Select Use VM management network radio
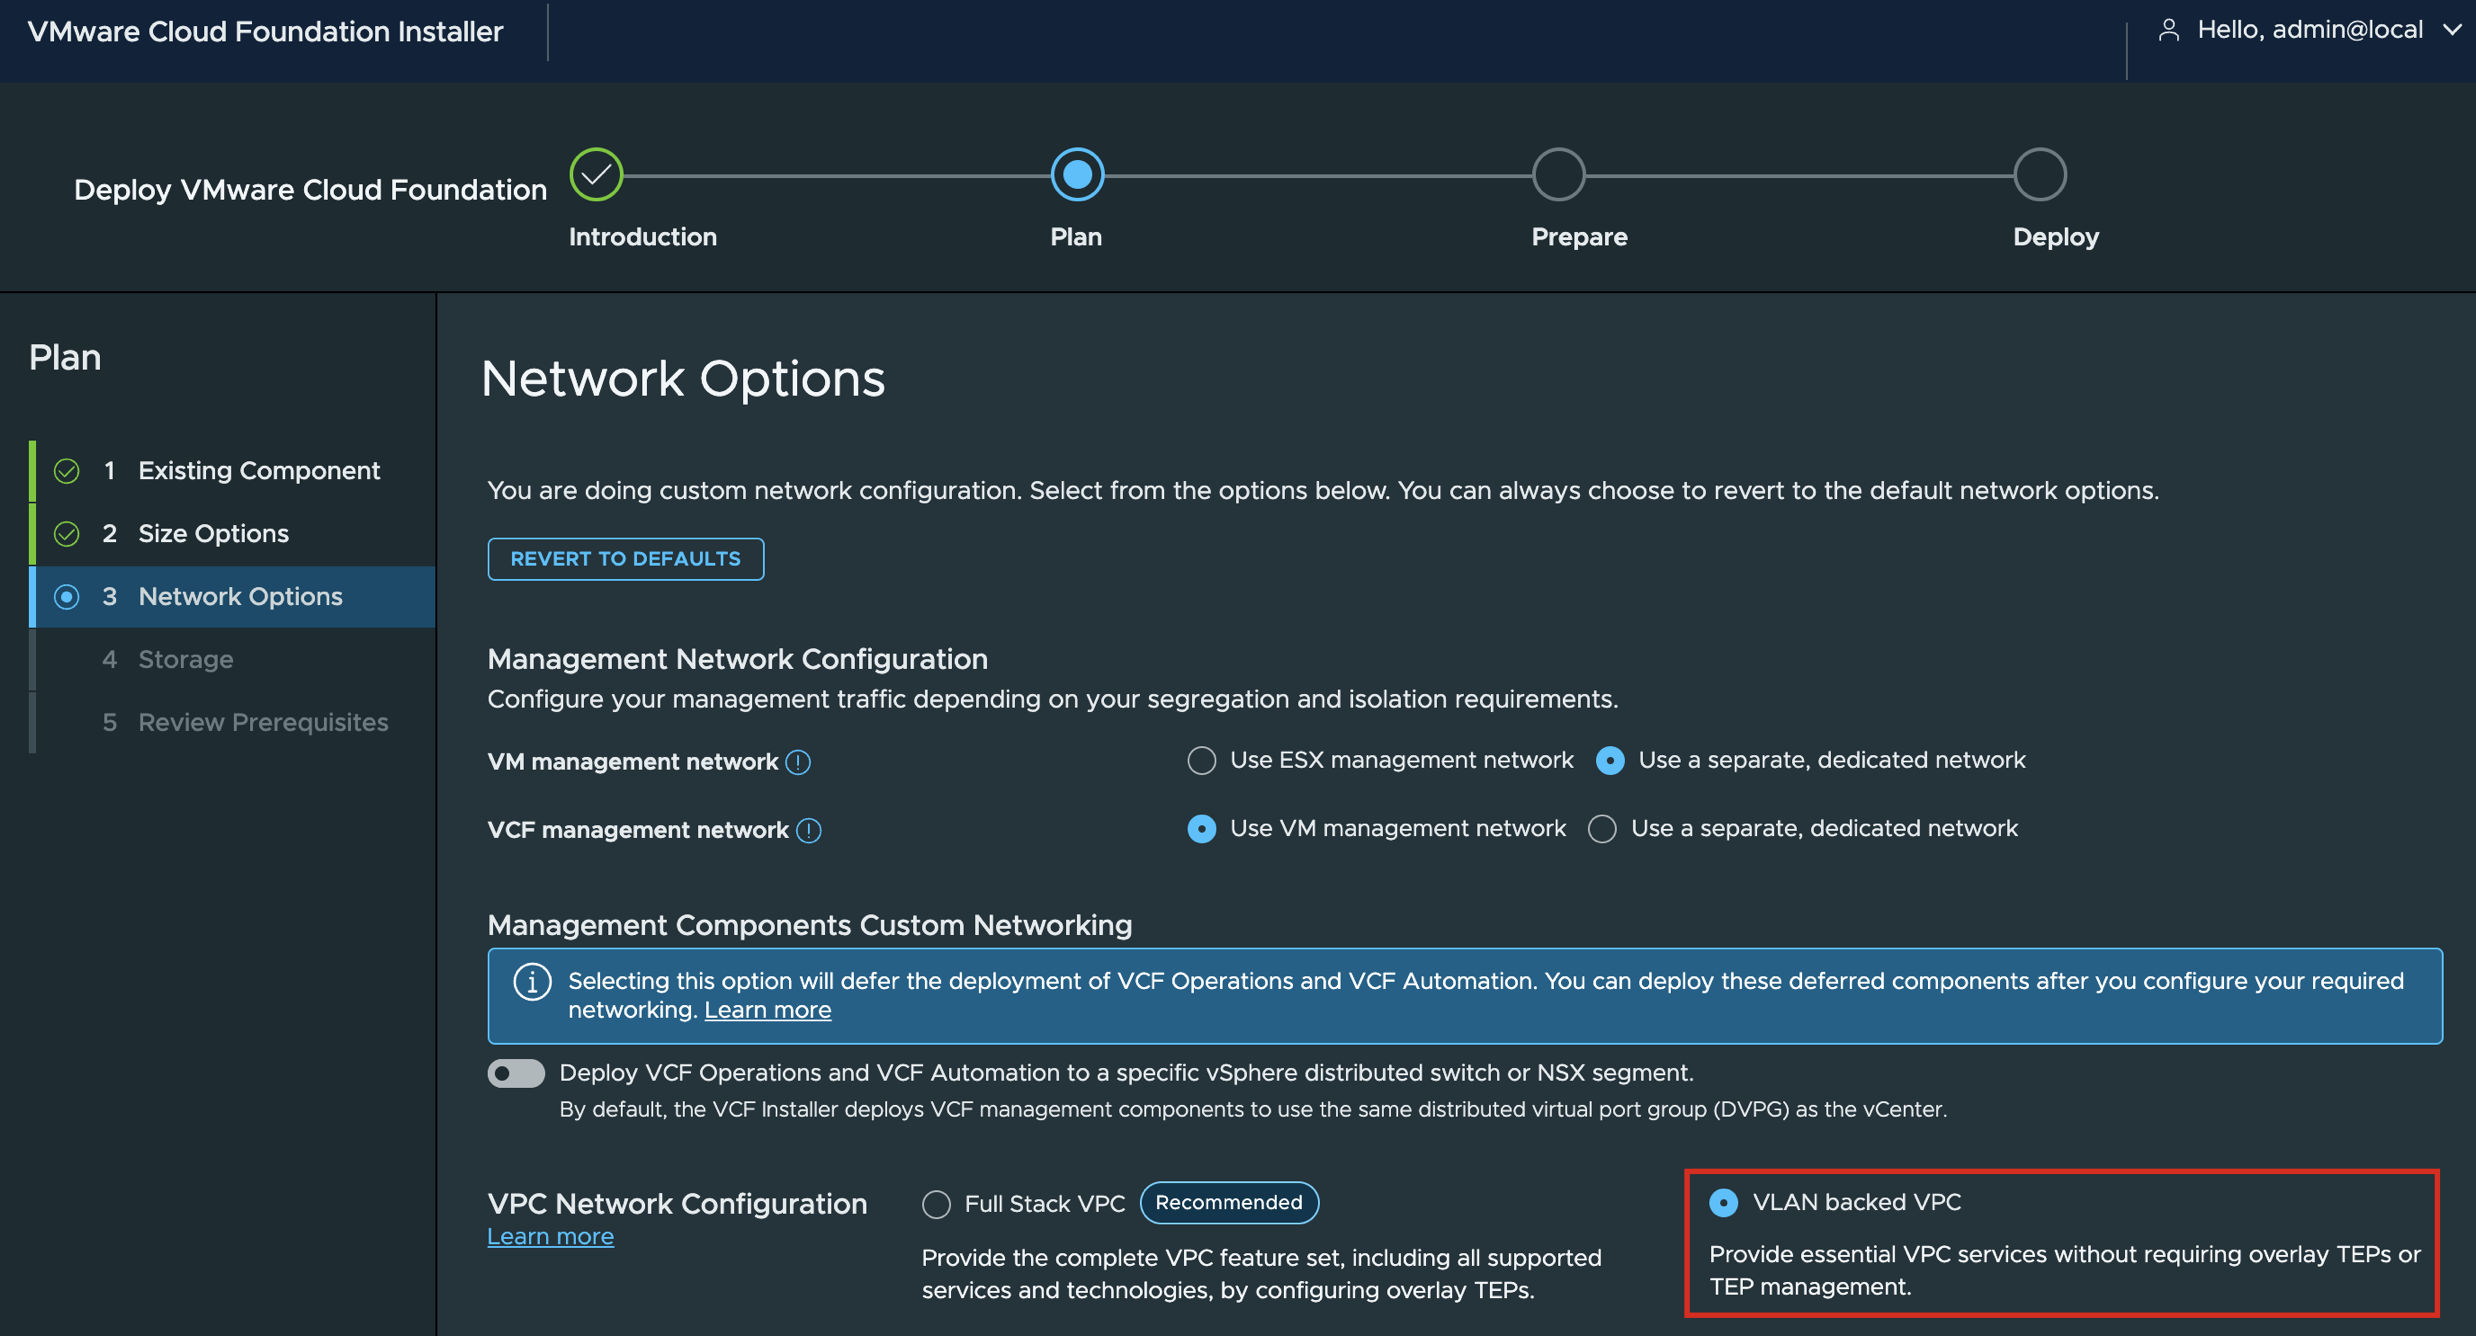Viewport: 2476px width, 1336px height. [x=1202, y=829]
